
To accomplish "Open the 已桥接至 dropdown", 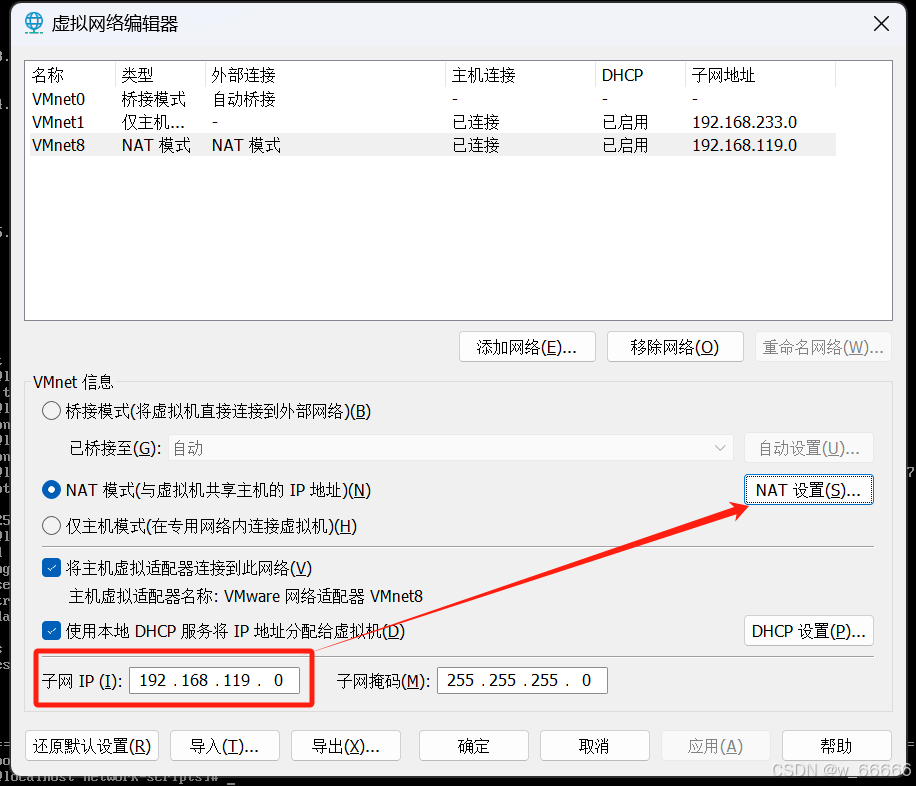I will [x=450, y=448].
